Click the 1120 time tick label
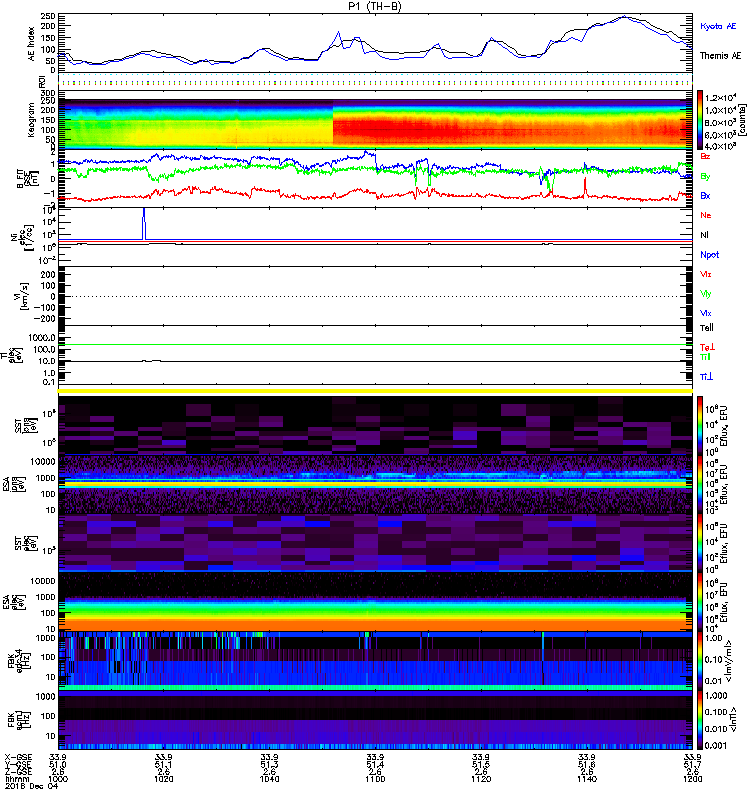The height and width of the screenshot is (800, 750). click(481, 779)
